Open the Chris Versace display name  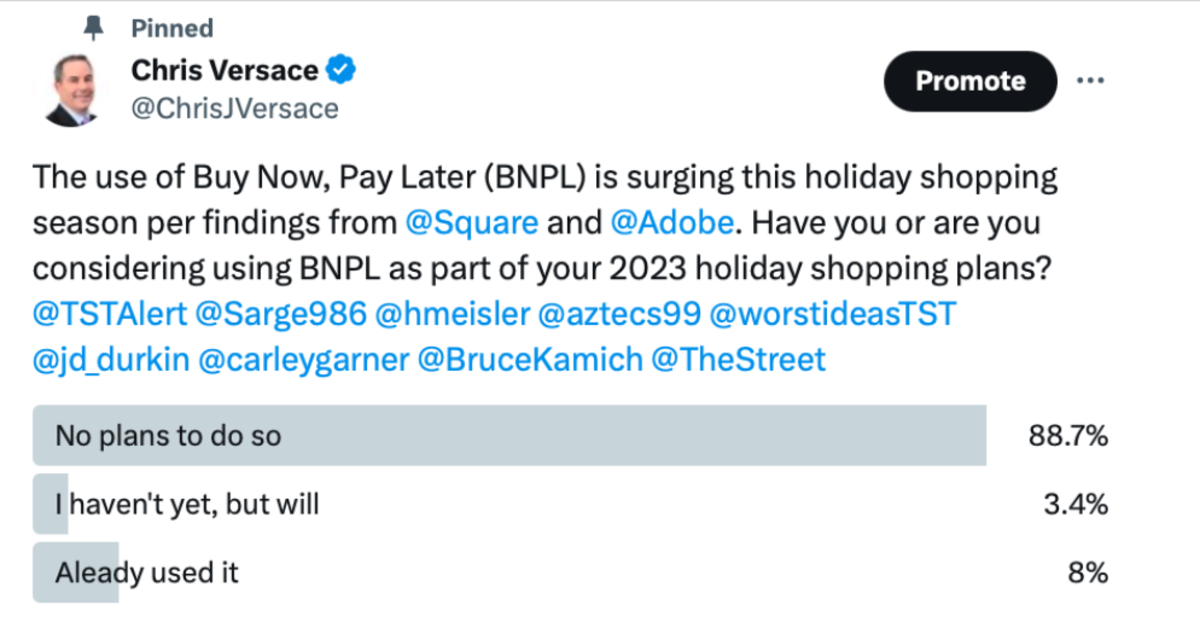point(225,71)
